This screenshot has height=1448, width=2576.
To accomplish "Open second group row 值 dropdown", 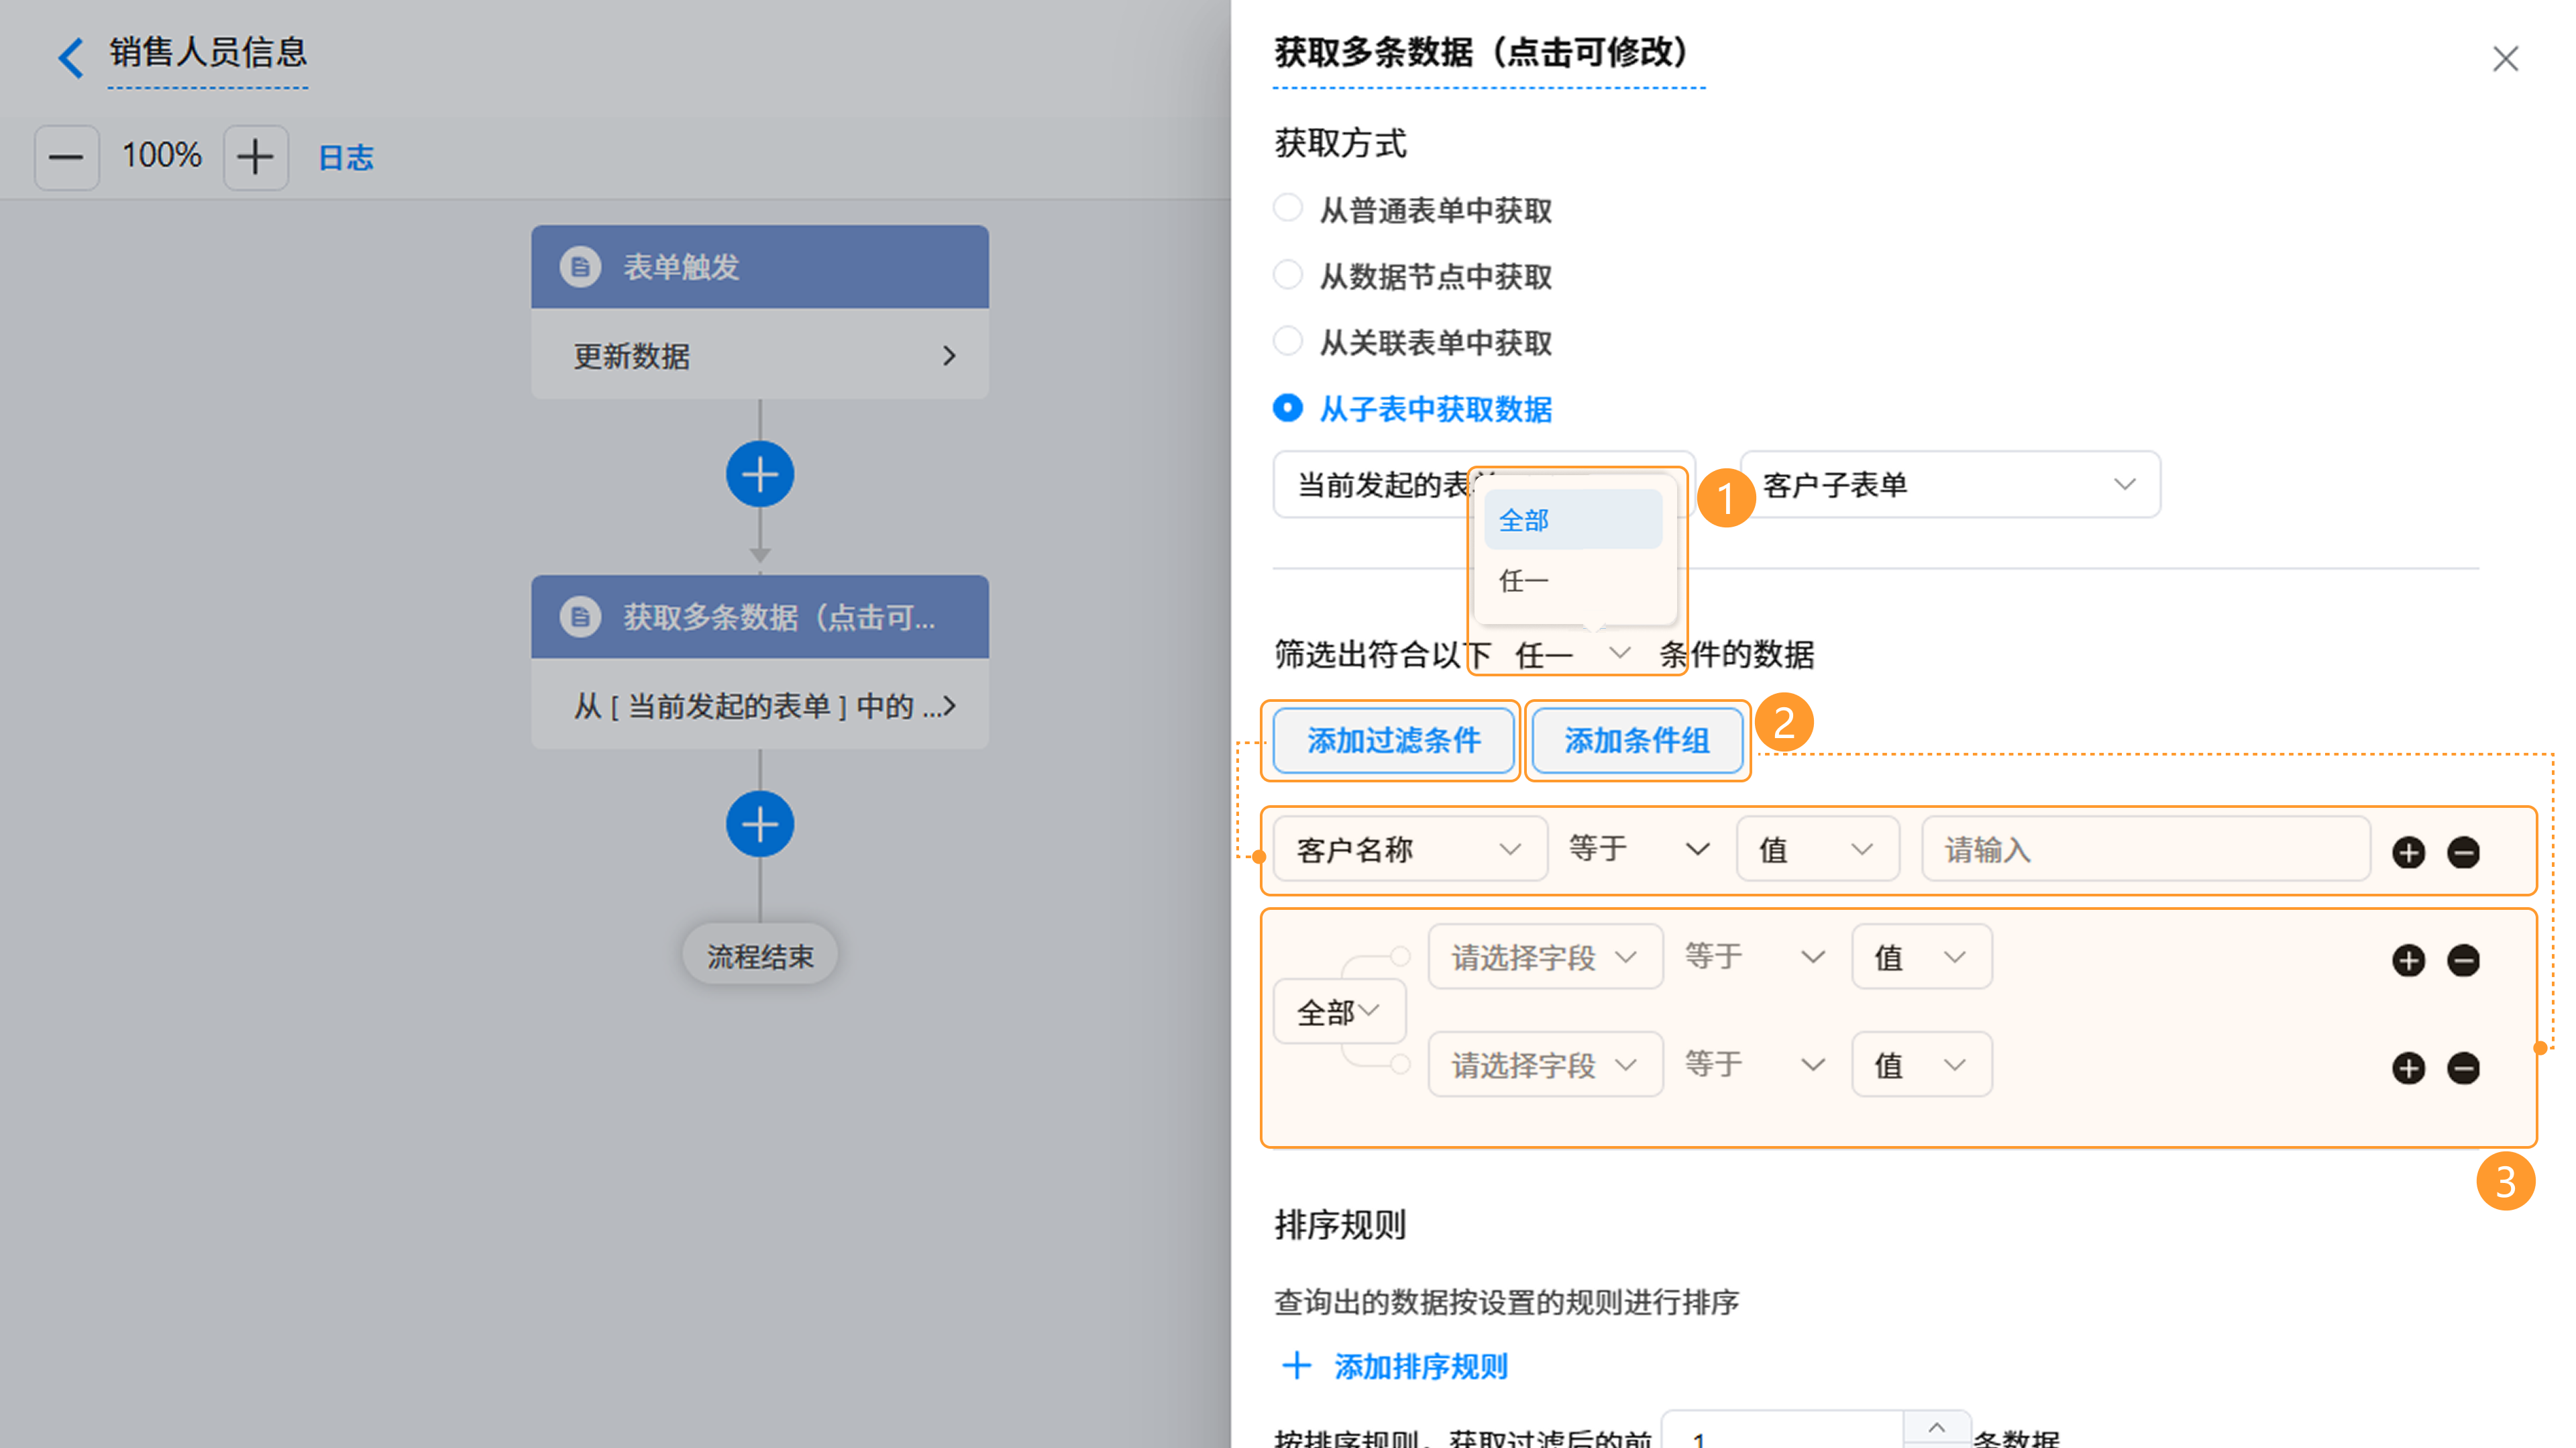I will (x=1921, y=1065).
